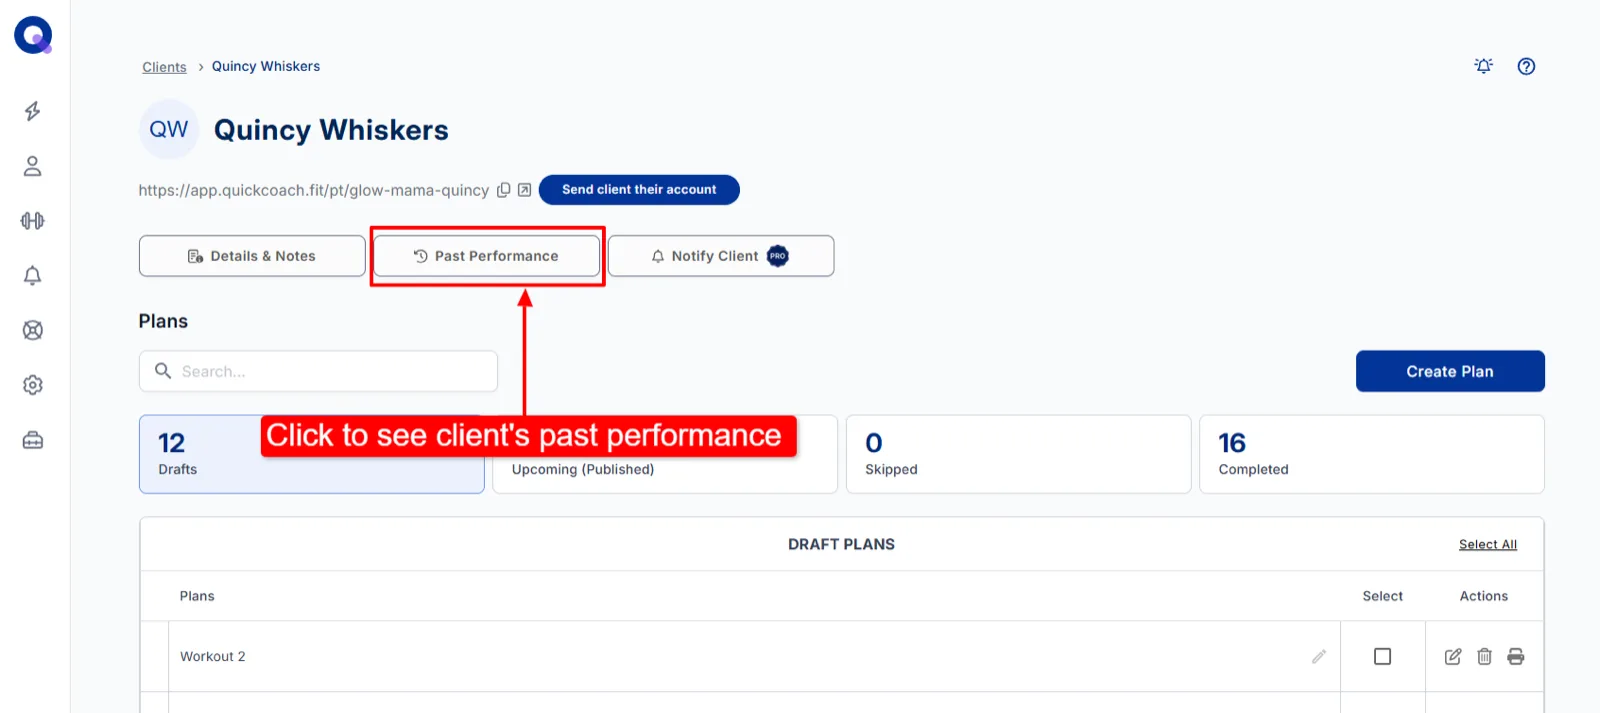This screenshot has height=713, width=1600.
Task: Print Workout 2 with the printer icon
Action: 1516,656
